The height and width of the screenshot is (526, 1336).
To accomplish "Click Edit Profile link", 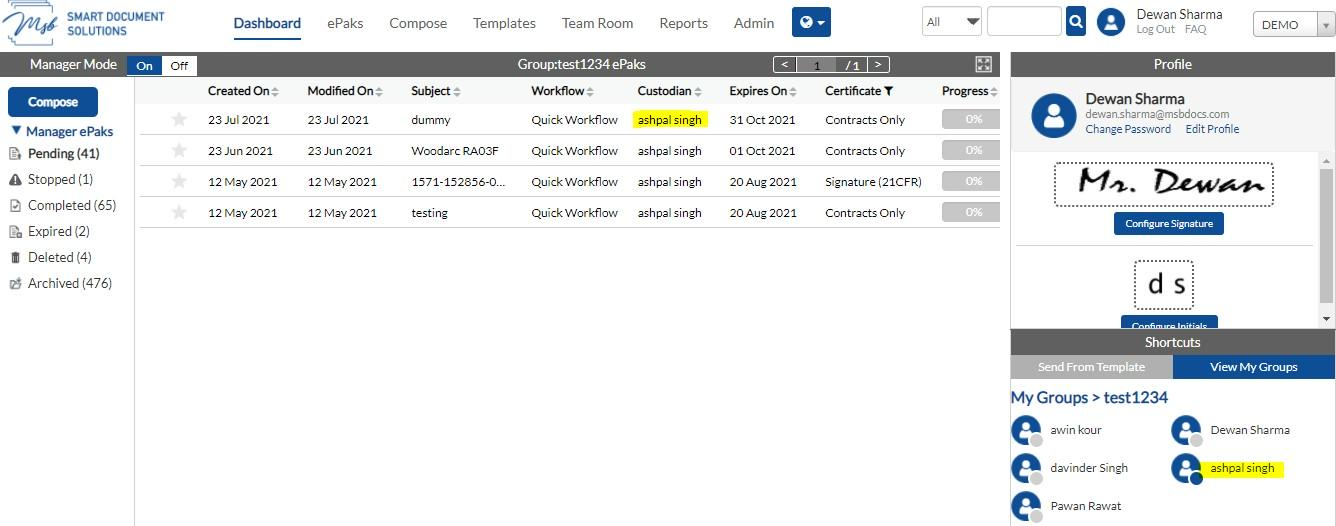I will [1212, 129].
